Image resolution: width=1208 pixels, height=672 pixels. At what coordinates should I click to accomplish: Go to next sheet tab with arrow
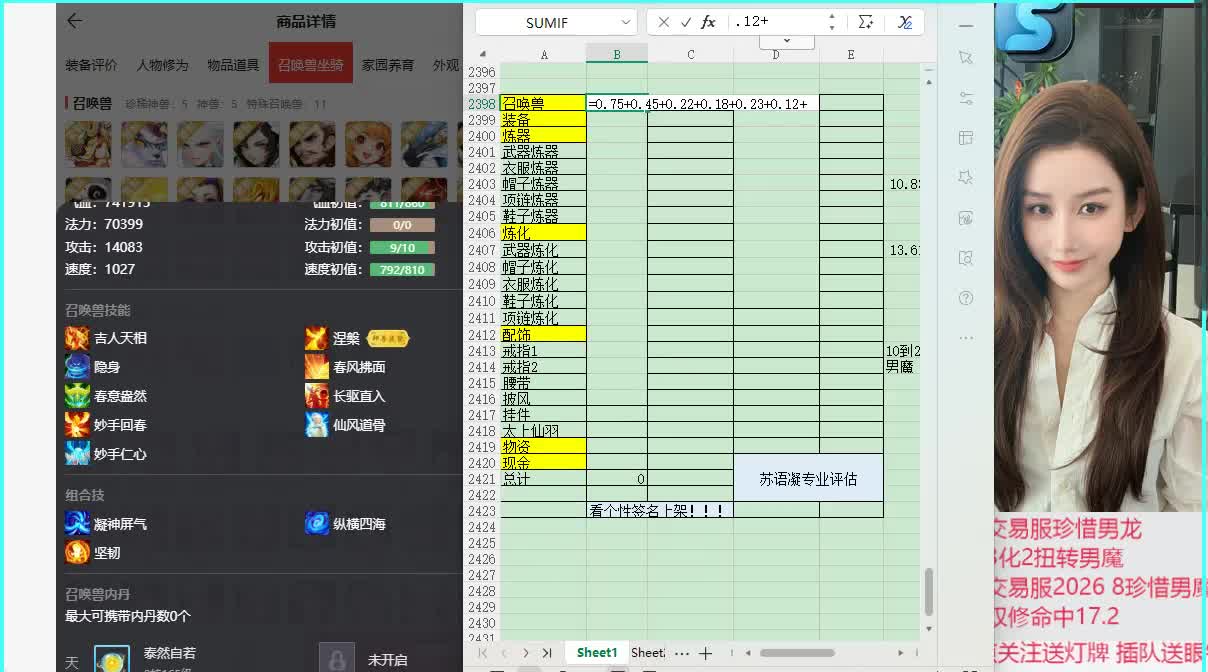[526, 653]
